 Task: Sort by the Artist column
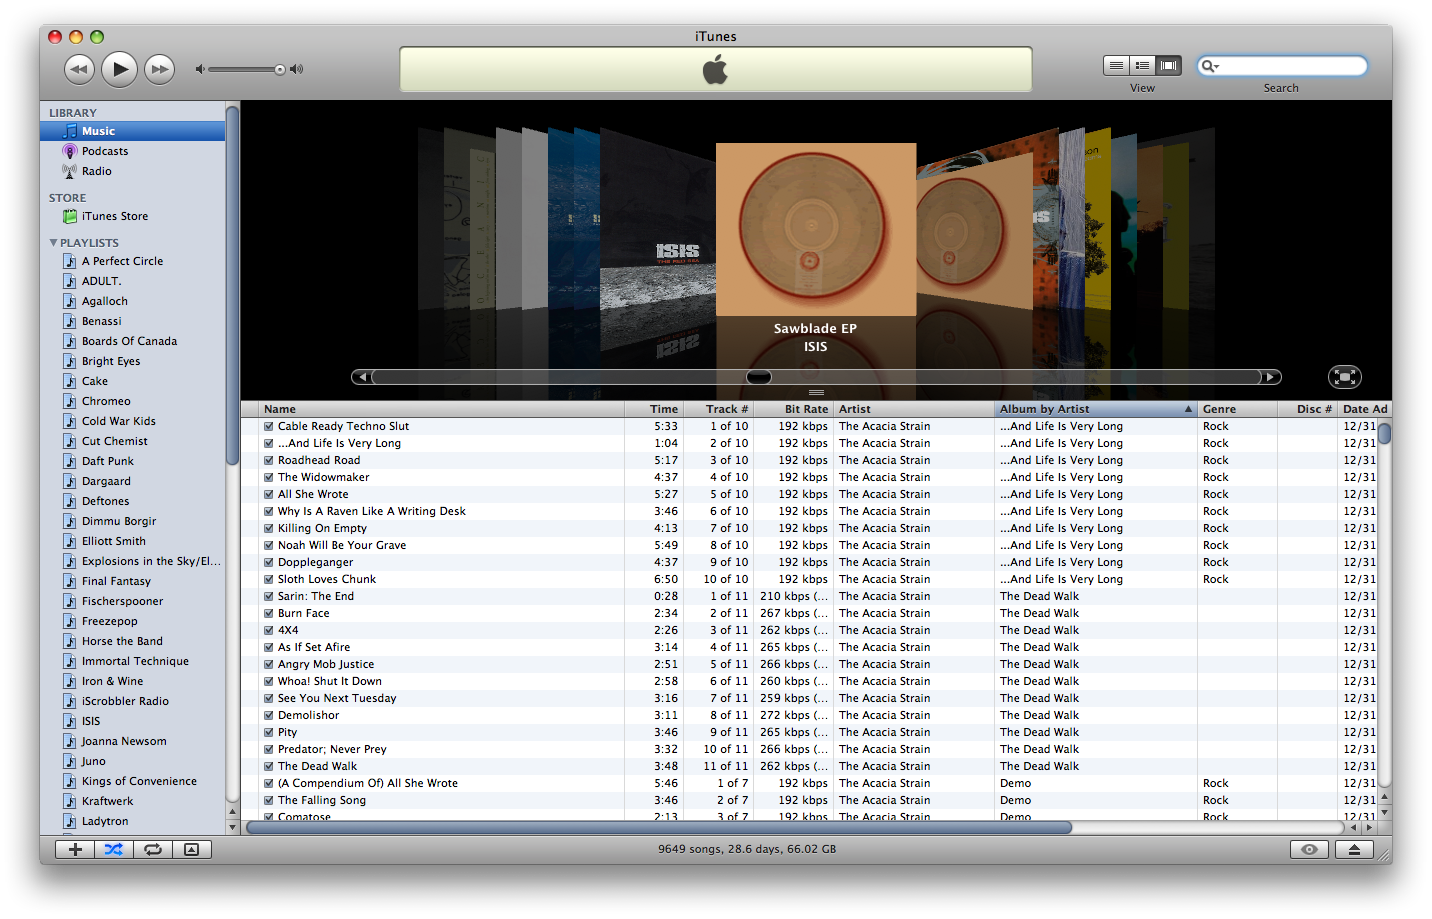tap(915, 409)
